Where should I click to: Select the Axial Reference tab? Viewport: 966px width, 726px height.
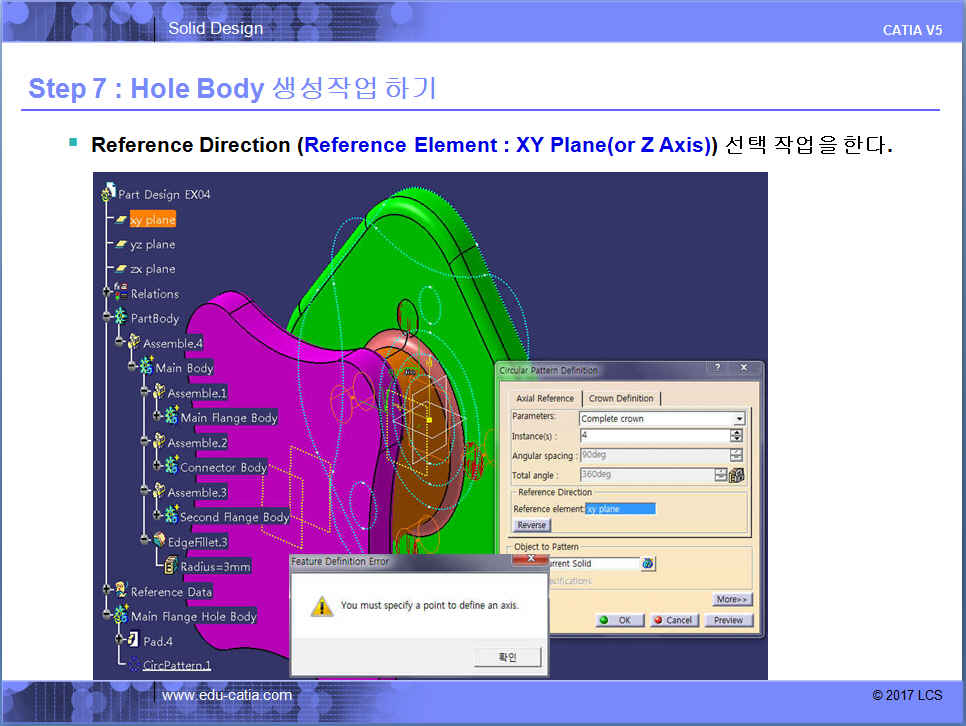pyautogui.click(x=544, y=398)
